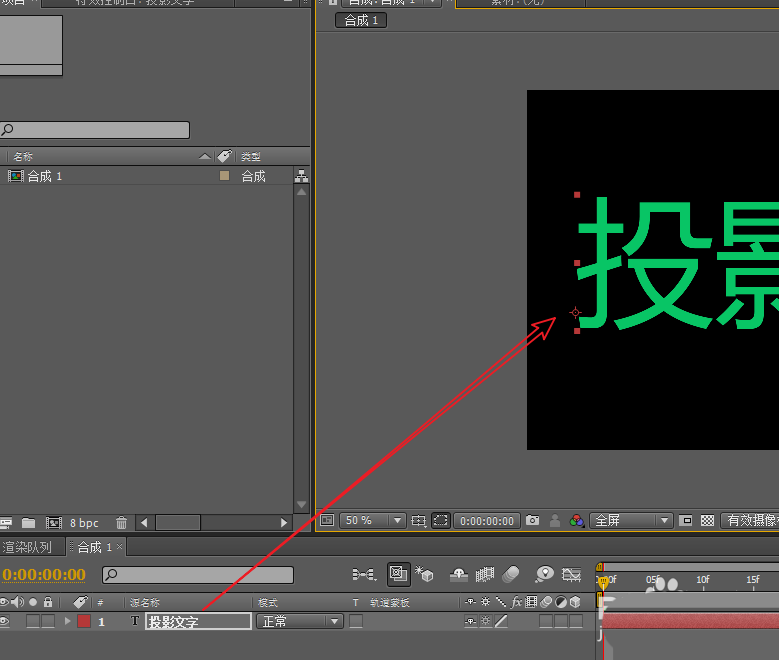779x660 pixels.
Task: Click the always preview this view icon
Action: click(327, 520)
